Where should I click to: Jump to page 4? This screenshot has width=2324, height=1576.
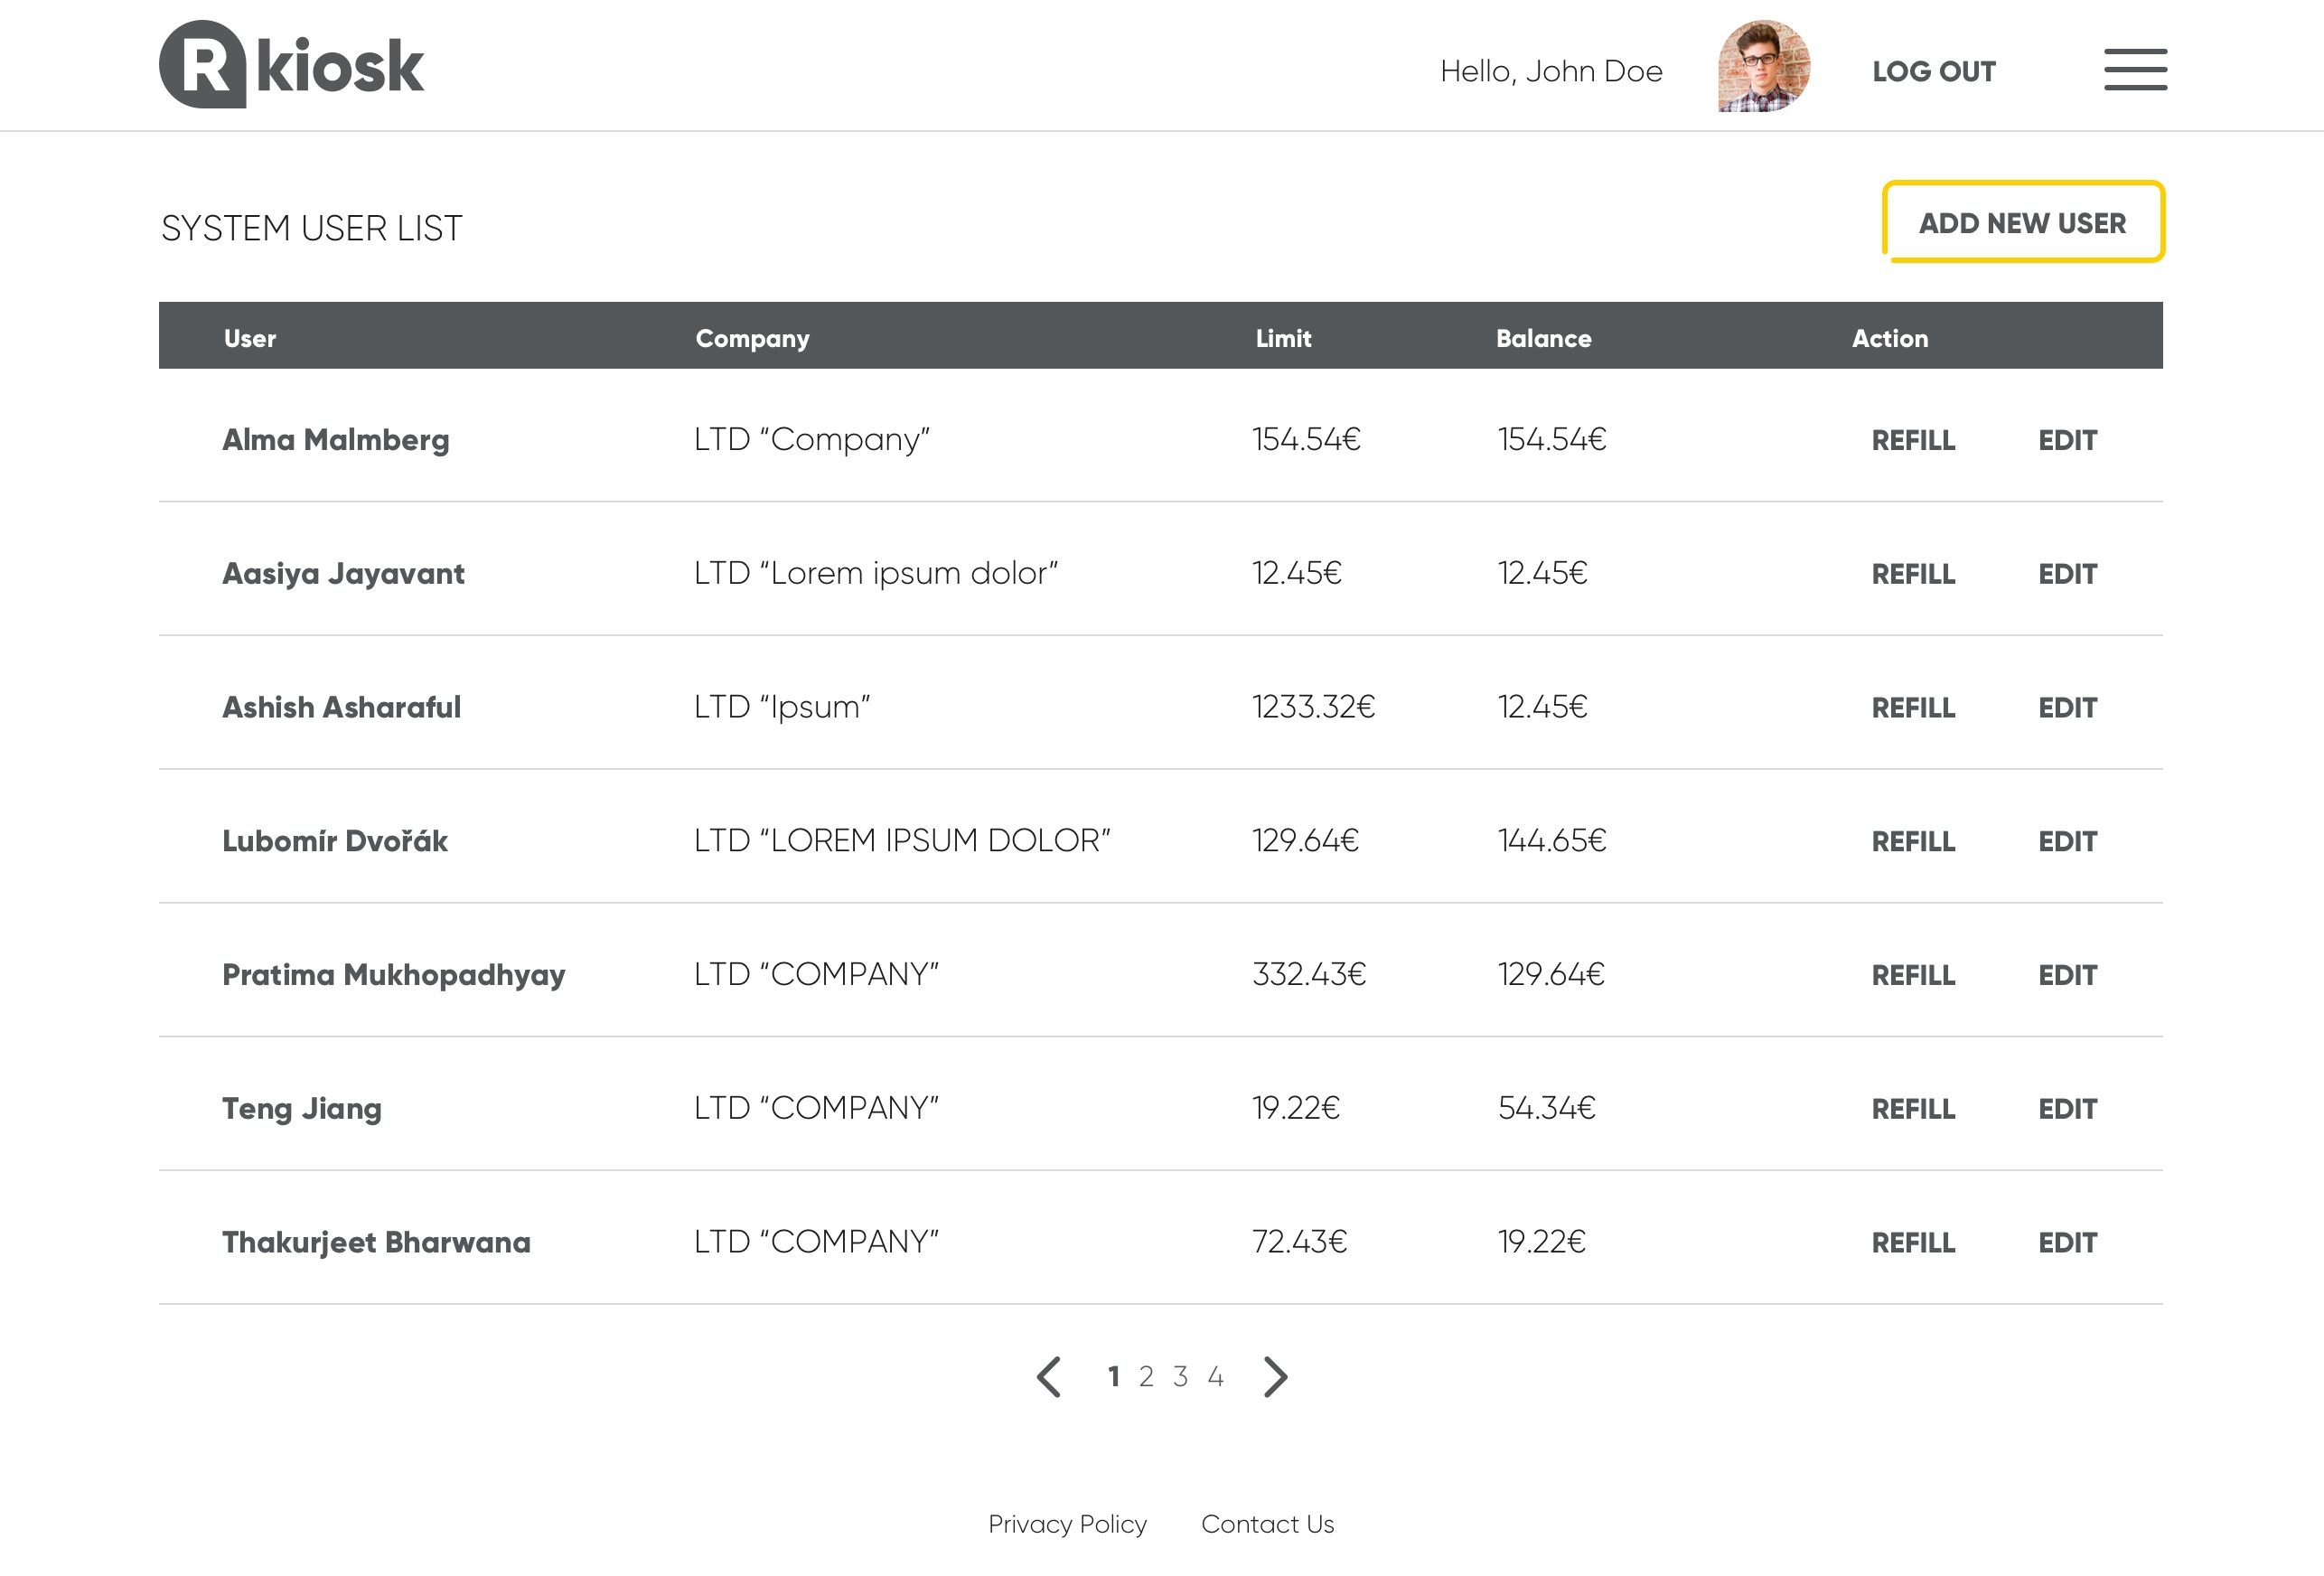[1215, 1377]
